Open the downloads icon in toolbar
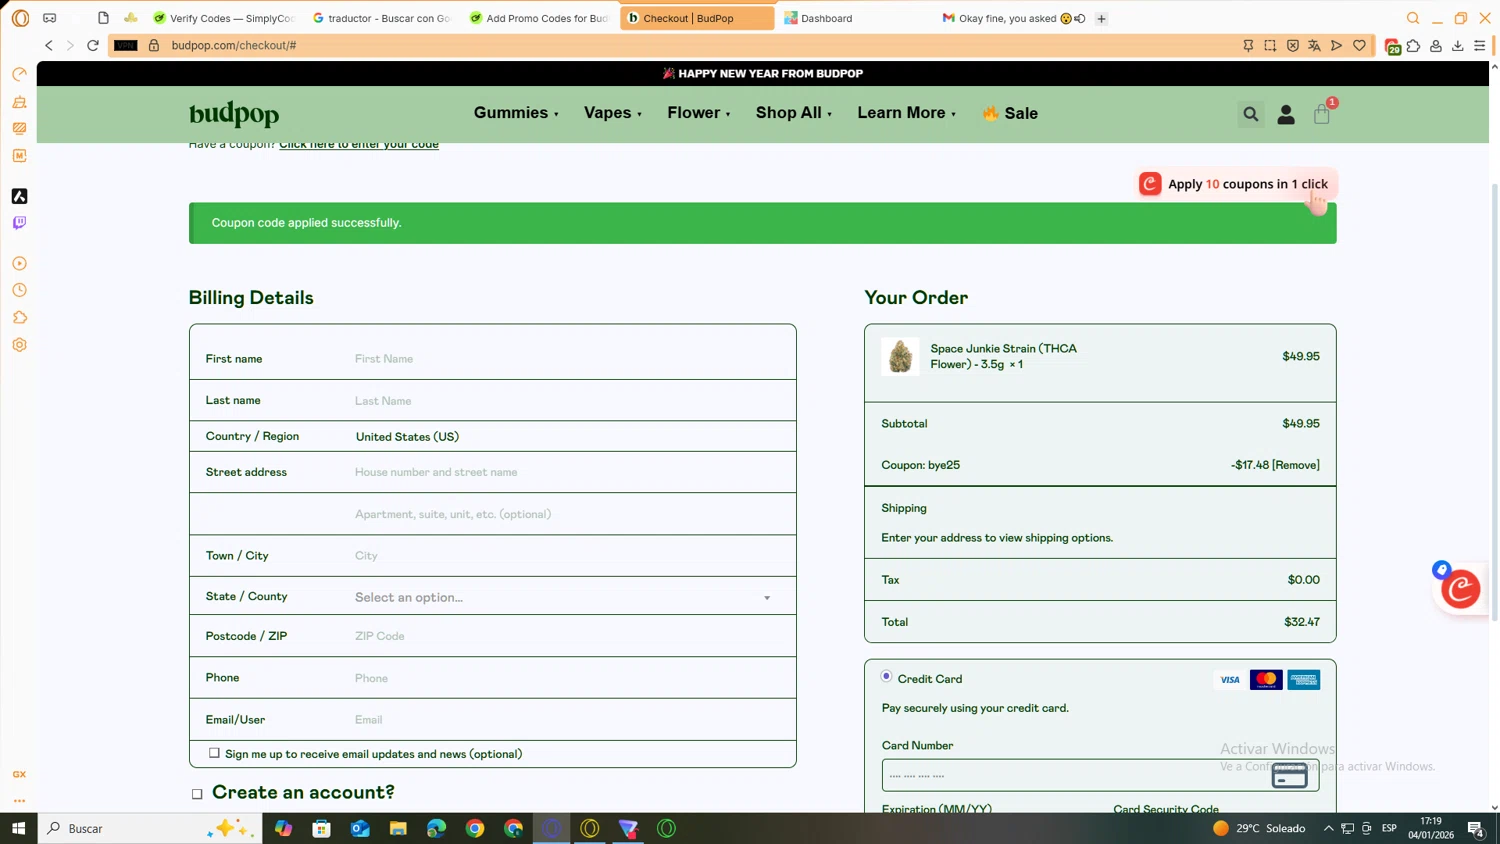This screenshot has width=1500, height=844. point(1457,45)
